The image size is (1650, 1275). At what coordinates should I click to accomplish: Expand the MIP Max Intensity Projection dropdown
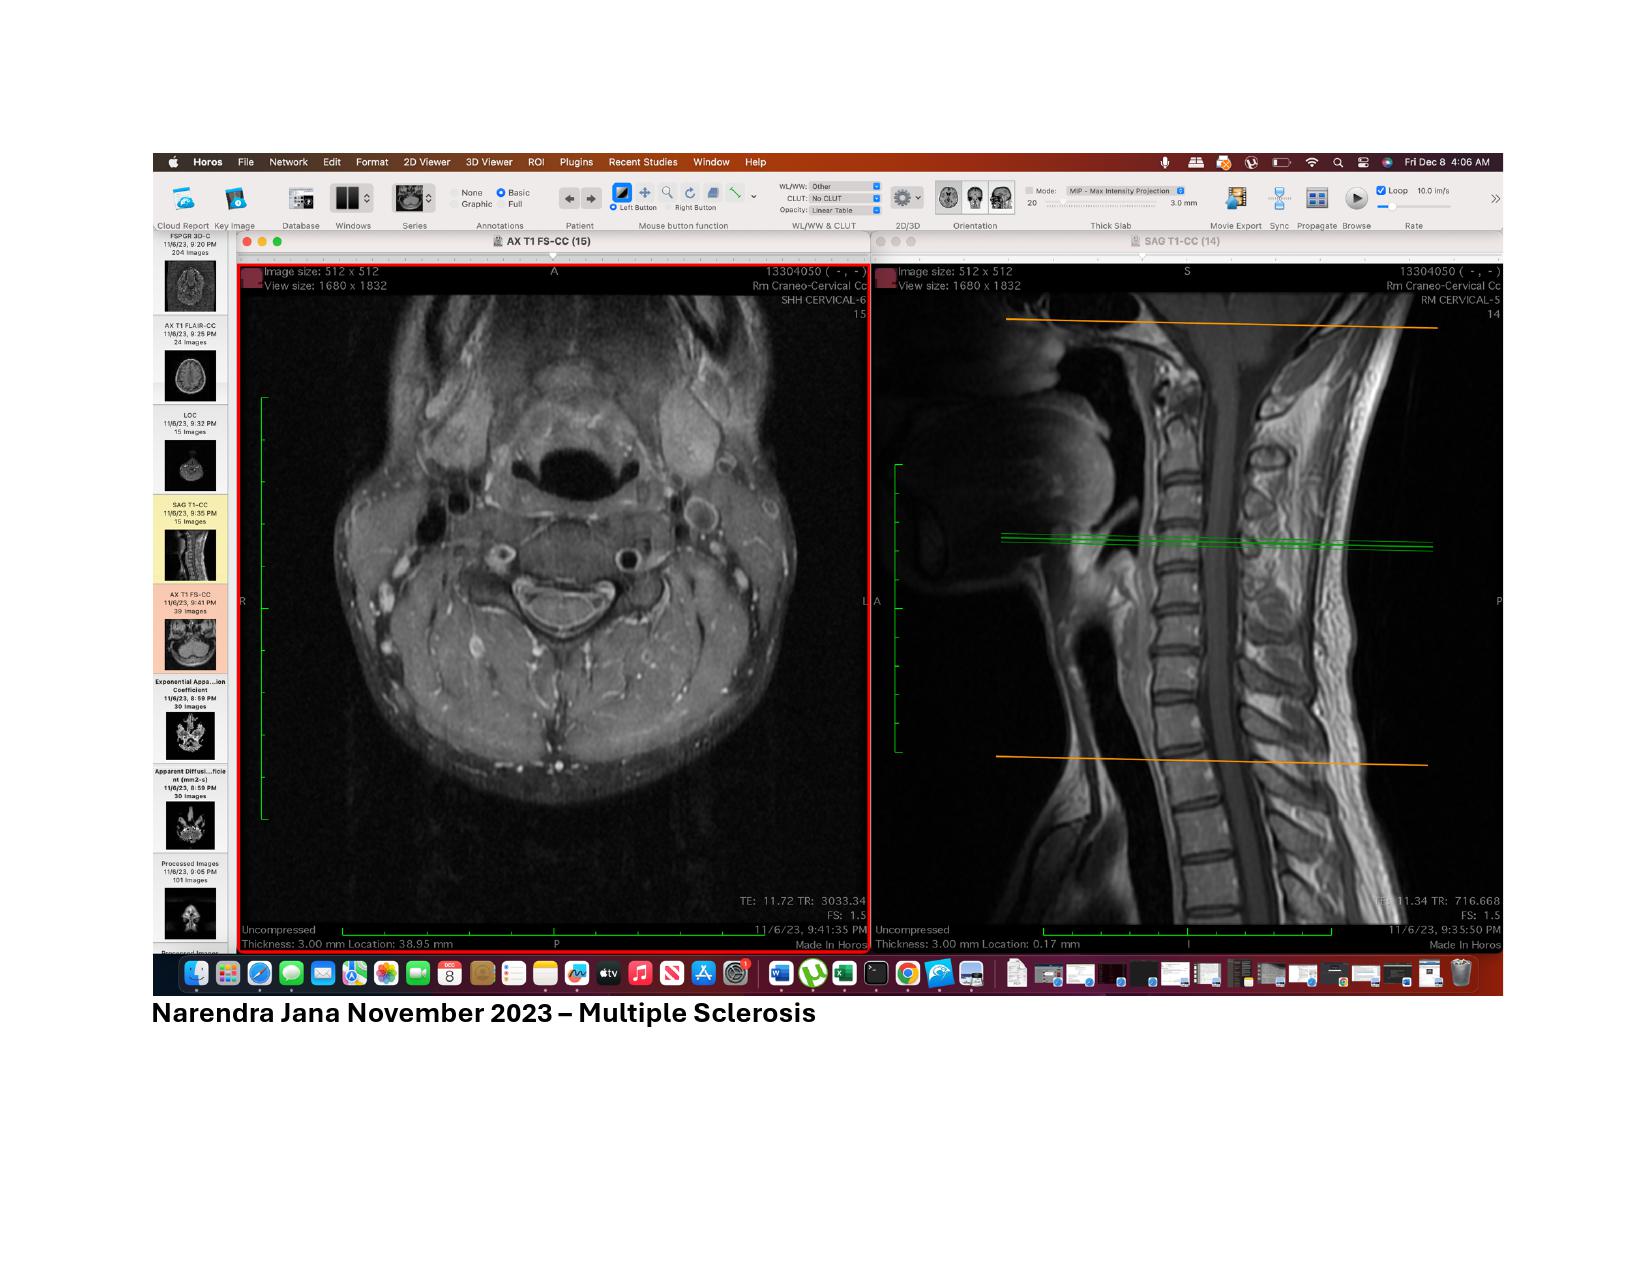pyautogui.click(x=1125, y=190)
